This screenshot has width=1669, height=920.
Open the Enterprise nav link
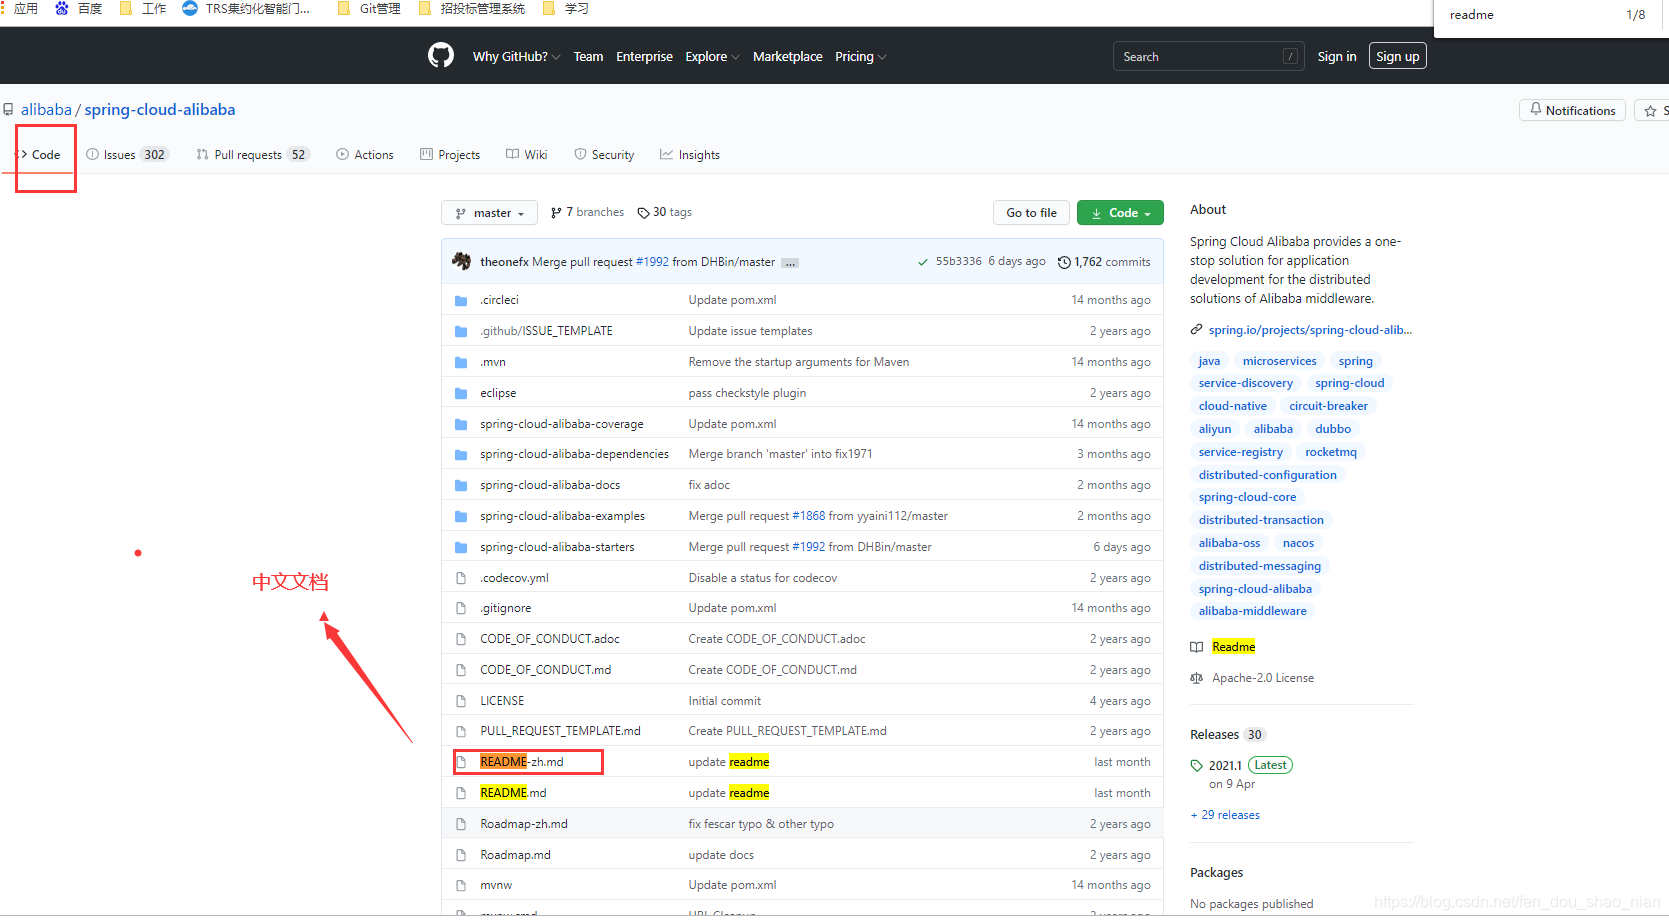pyautogui.click(x=644, y=57)
